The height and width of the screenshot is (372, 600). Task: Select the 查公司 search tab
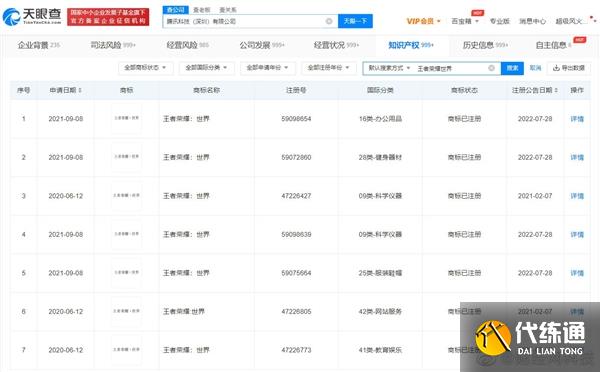pos(176,10)
